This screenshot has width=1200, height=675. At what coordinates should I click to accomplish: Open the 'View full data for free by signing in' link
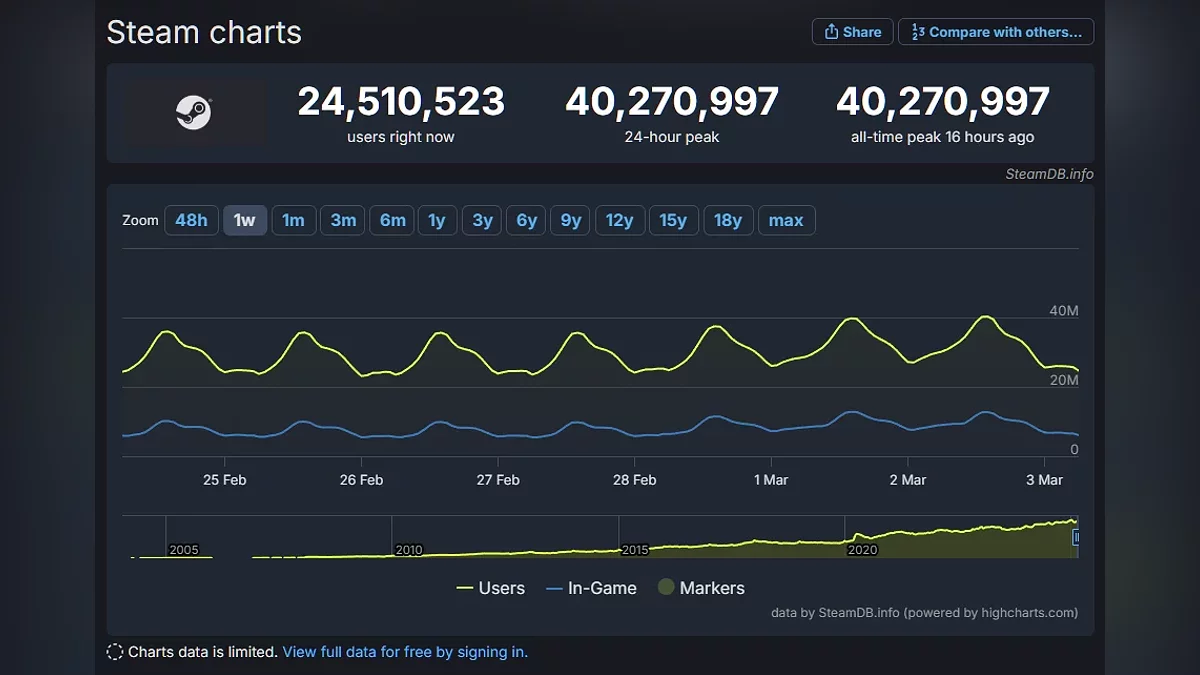point(405,652)
